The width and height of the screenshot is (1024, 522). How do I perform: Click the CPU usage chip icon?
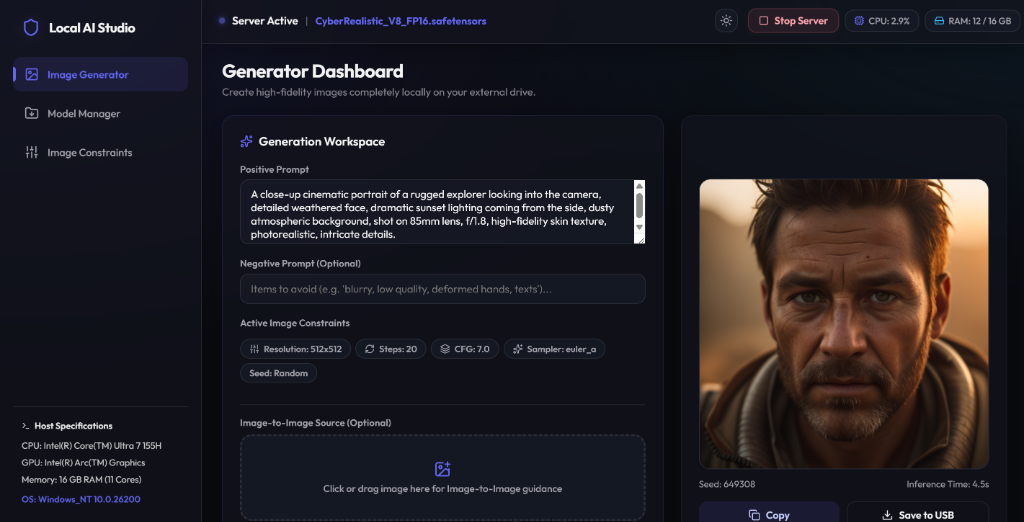tap(859, 21)
